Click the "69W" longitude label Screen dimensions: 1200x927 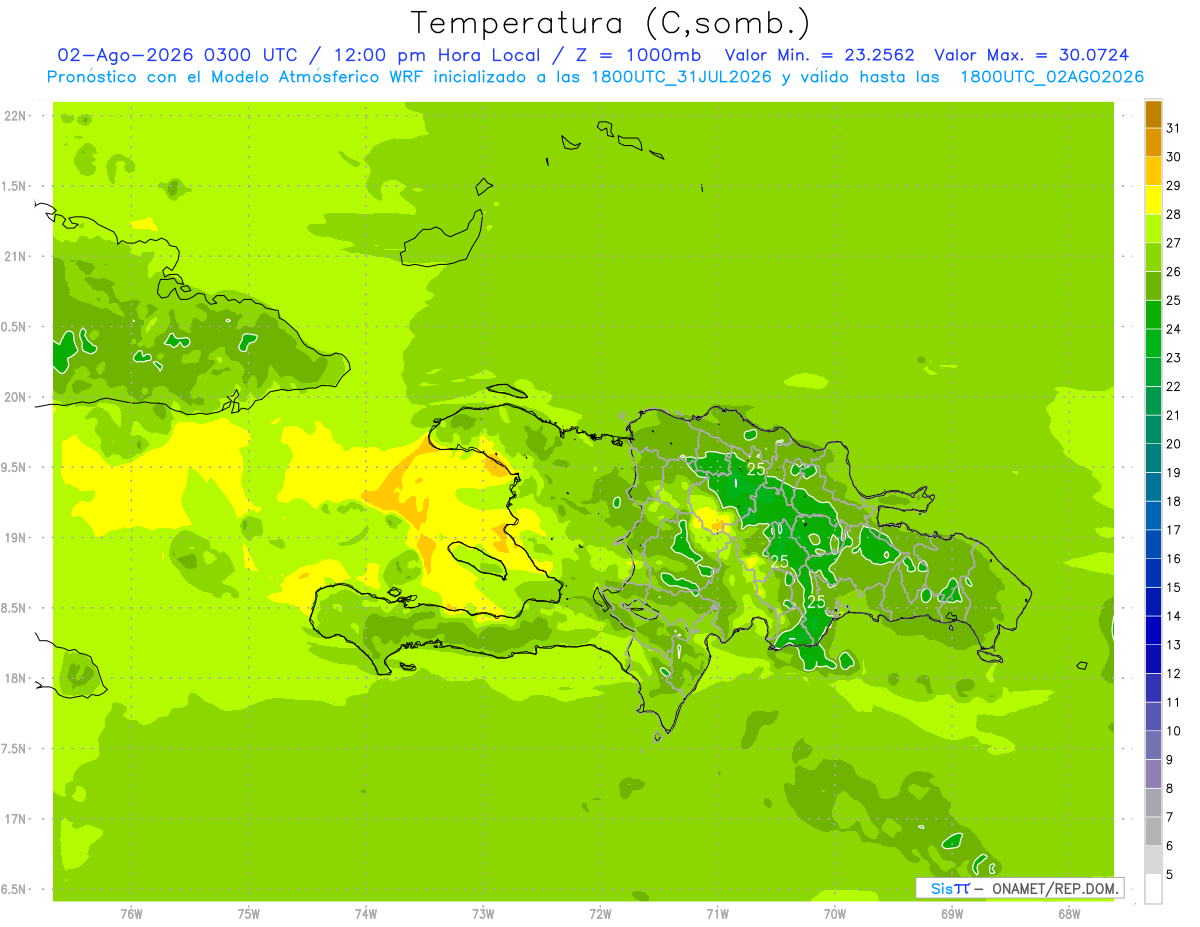tap(952, 914)
